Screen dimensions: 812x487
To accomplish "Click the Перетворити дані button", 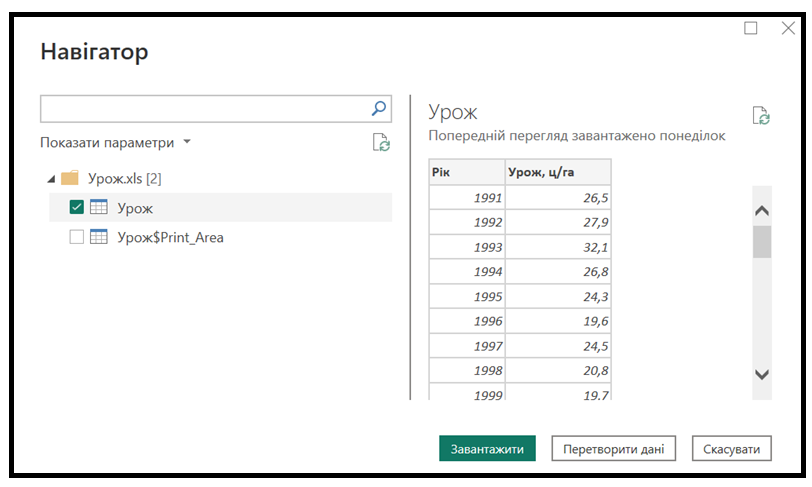I will (x=614, y=449).
